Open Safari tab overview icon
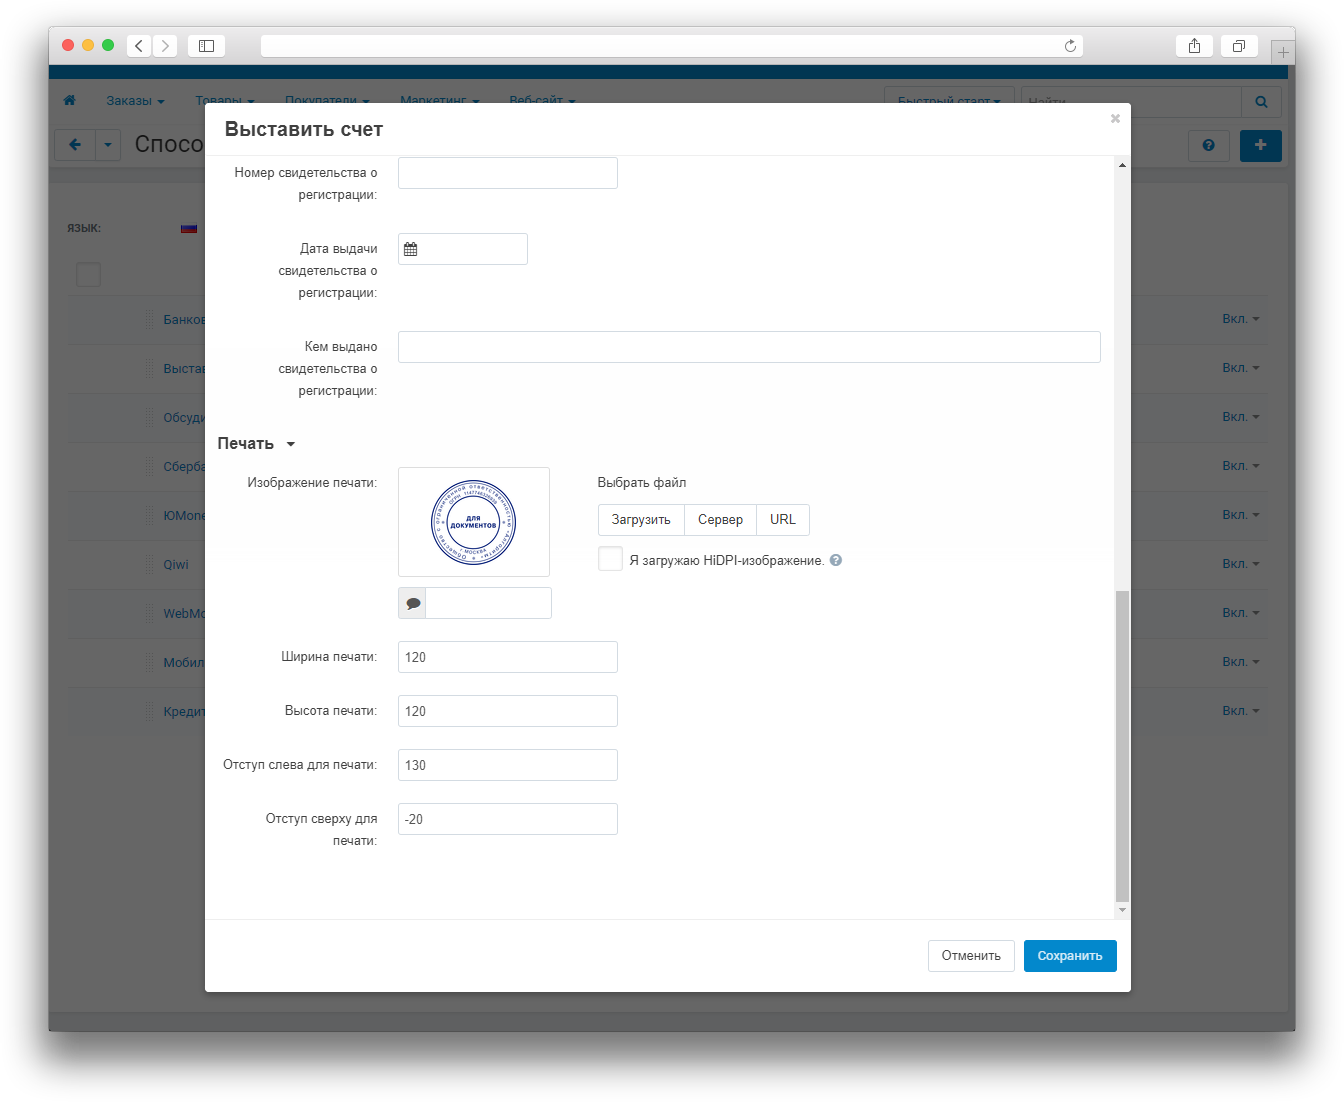This screenshot has width=1344, height=1102. [x=1239, y=46]
